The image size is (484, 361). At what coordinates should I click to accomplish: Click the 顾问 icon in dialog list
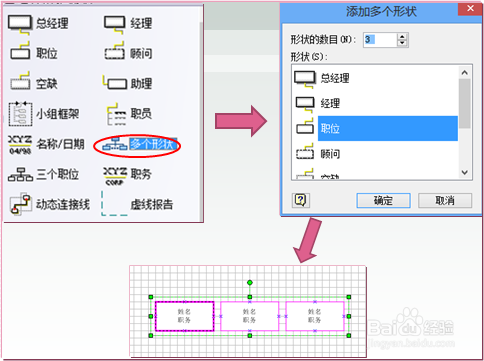(305, 152)
